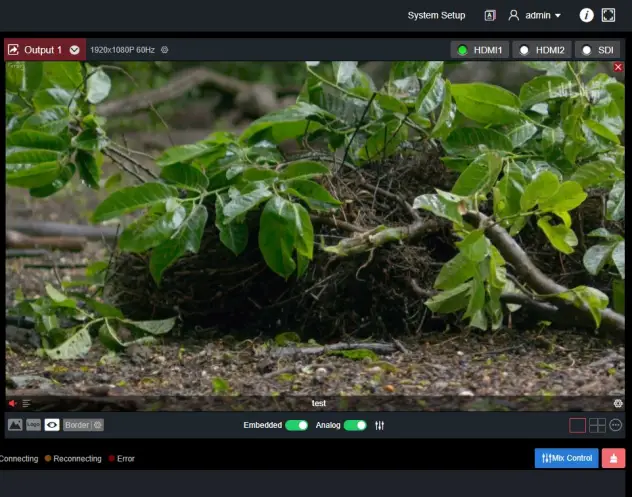The height and width of the screenshot is (497, 632).
Task: Toggle the Analog audio switch
Action: (355, 425)
